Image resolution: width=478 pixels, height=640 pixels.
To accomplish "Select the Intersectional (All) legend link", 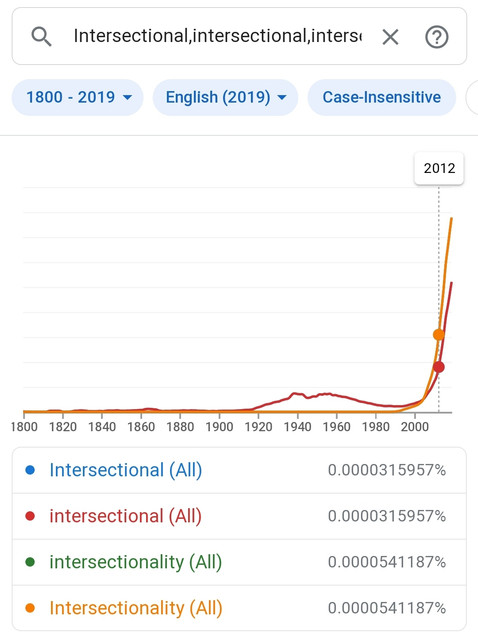I will coord(126,470).
